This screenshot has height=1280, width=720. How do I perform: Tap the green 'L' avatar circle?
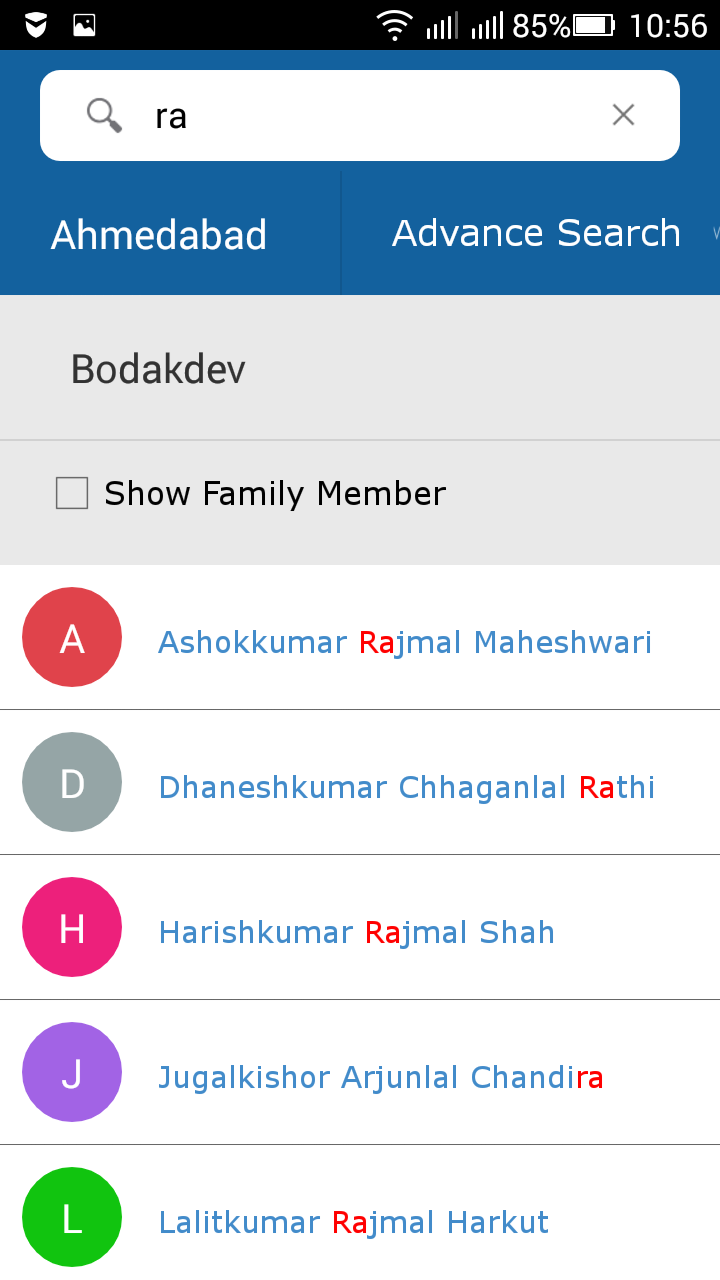tap(72, 1218)
